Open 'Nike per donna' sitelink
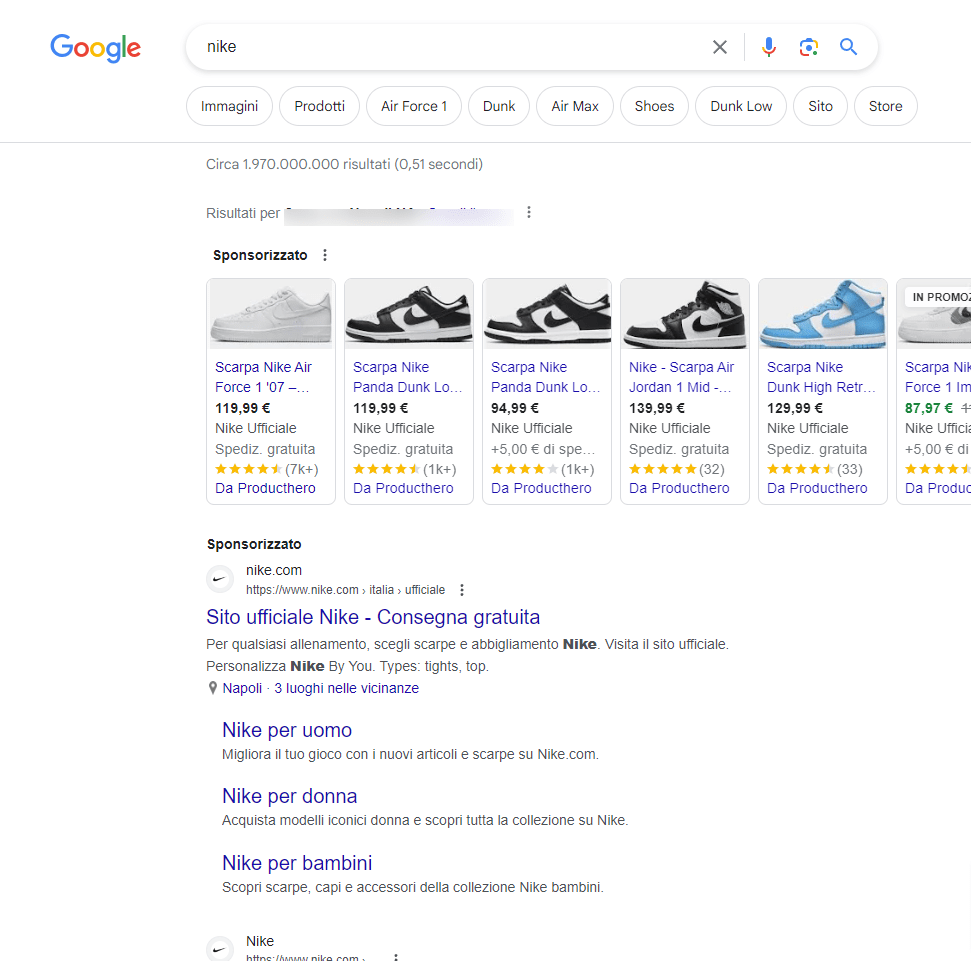971x970 pixels. (x=289, y=796)
